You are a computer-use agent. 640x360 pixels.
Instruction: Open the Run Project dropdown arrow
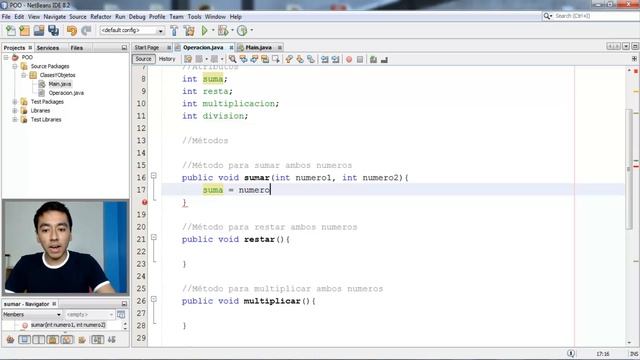coord(213,30)
